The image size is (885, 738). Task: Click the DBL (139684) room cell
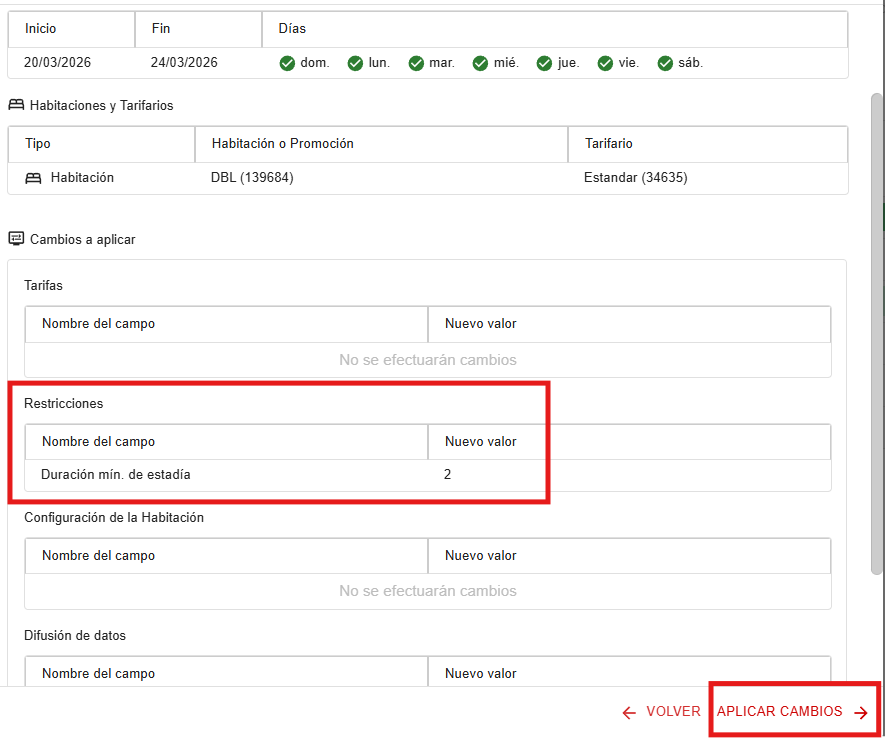(252, 178)
